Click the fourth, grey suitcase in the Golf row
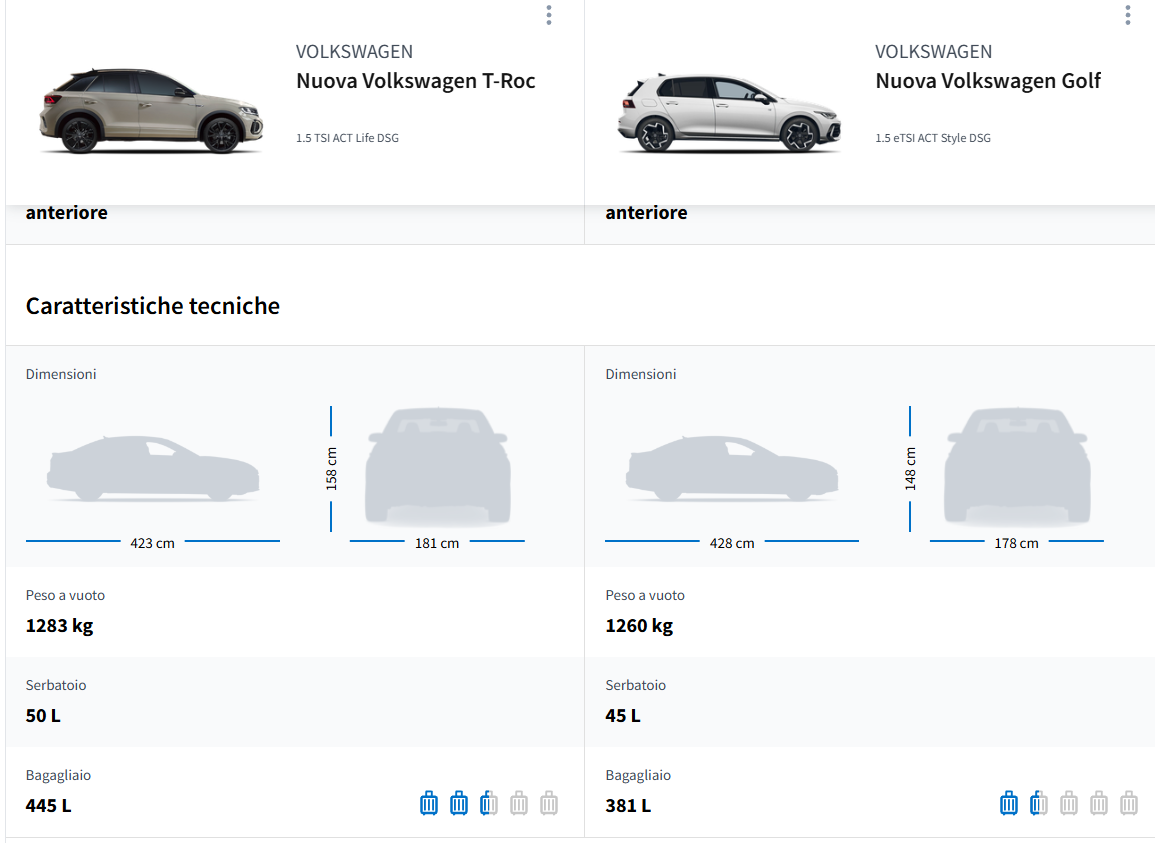 coord(1099,803)
